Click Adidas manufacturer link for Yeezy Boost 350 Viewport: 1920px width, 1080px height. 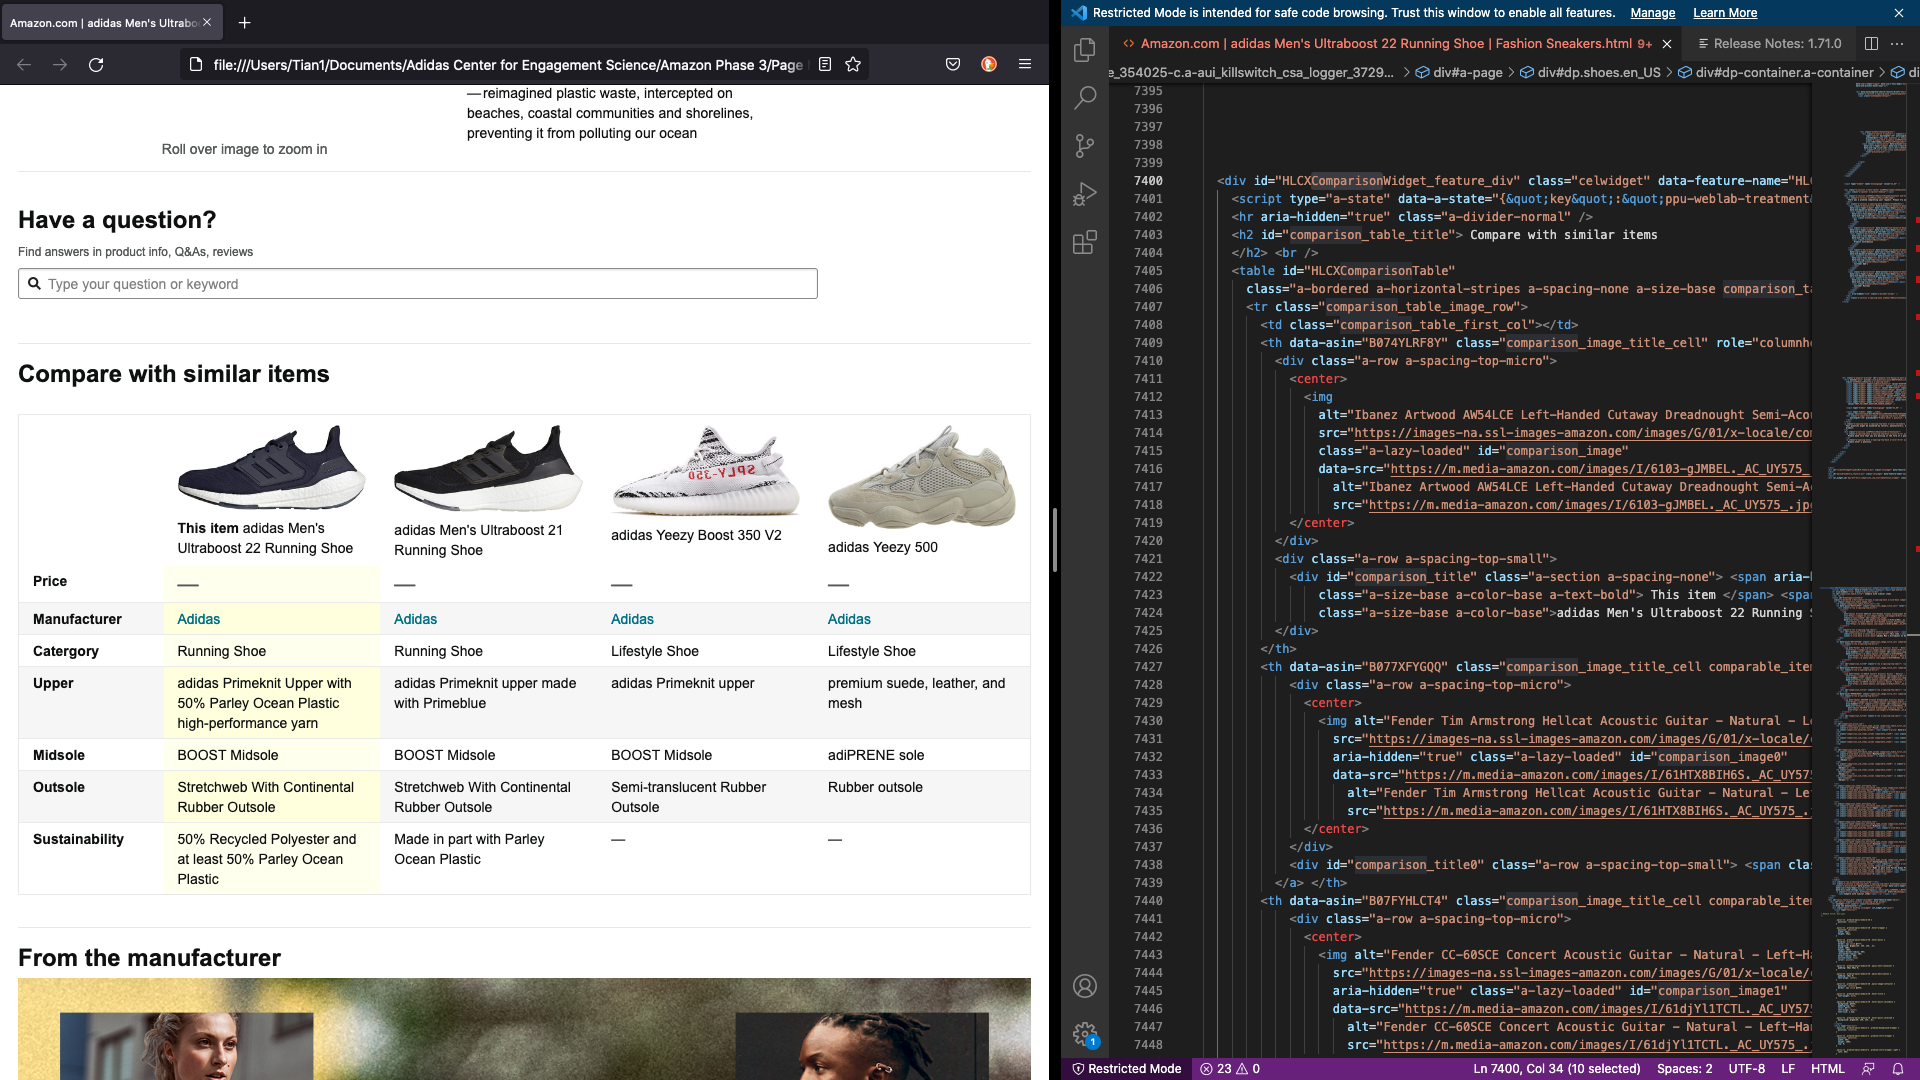click(x=632, y=619)
